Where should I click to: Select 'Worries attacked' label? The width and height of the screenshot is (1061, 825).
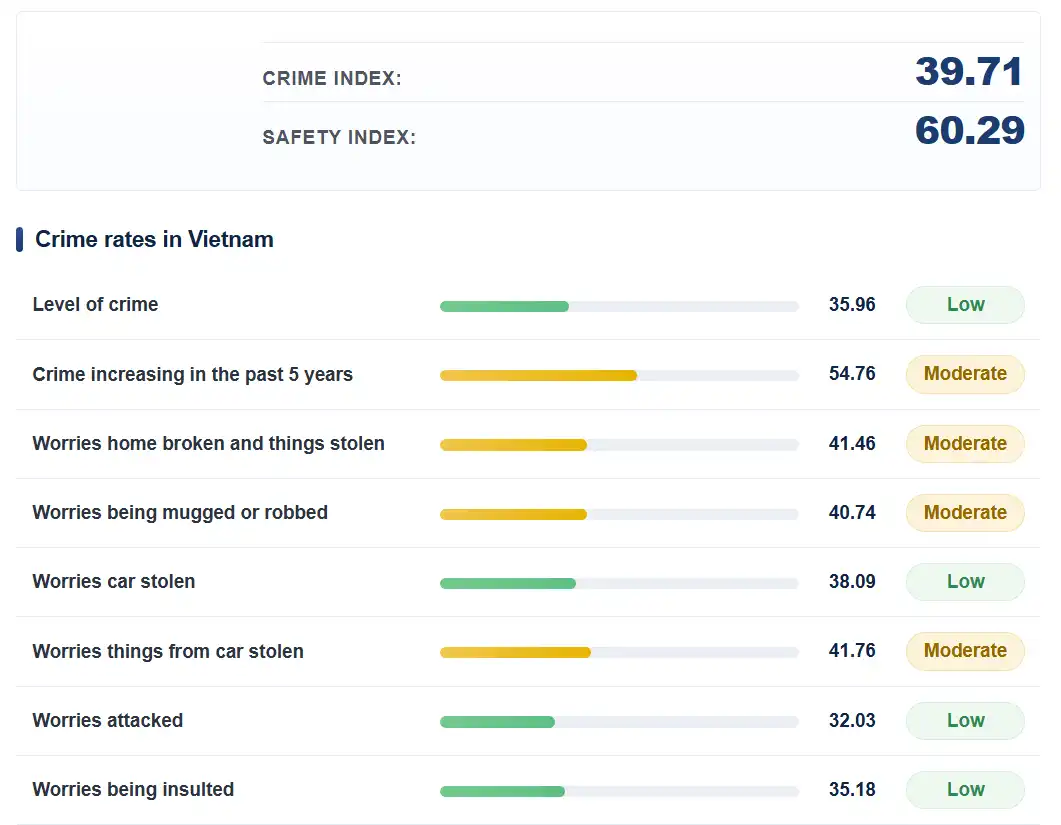[108, 720]
